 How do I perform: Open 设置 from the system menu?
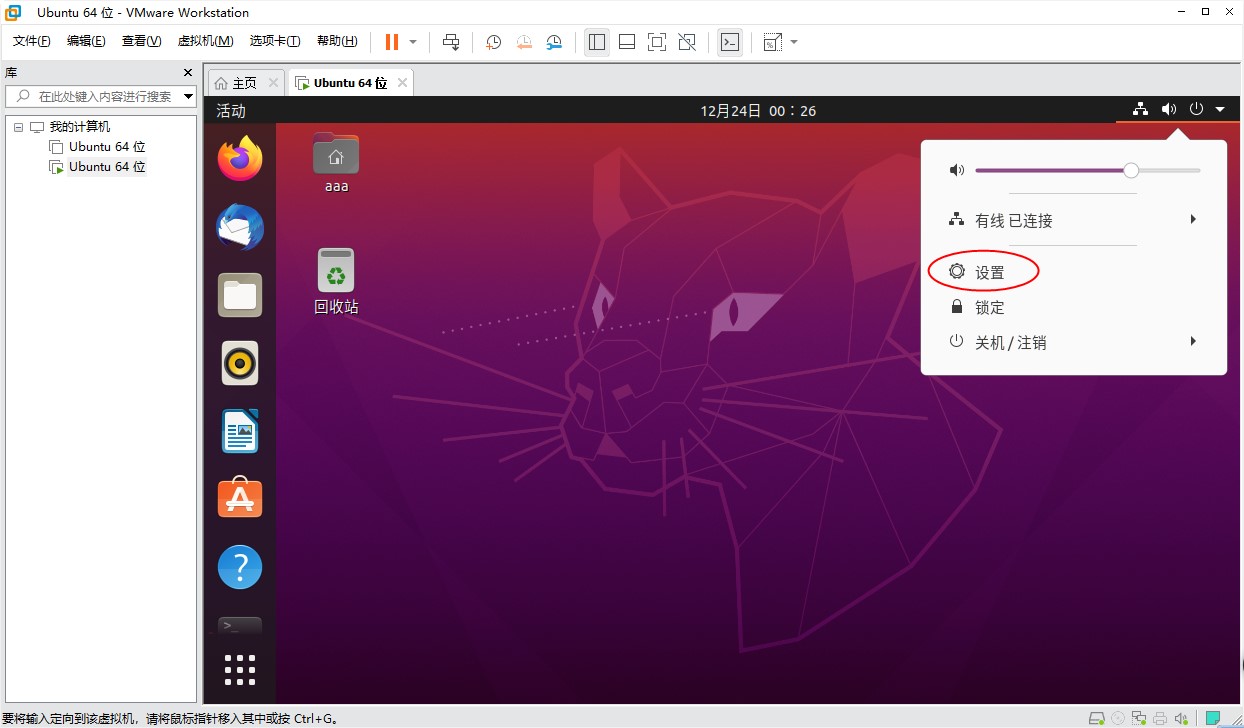(x=988, y=271)
